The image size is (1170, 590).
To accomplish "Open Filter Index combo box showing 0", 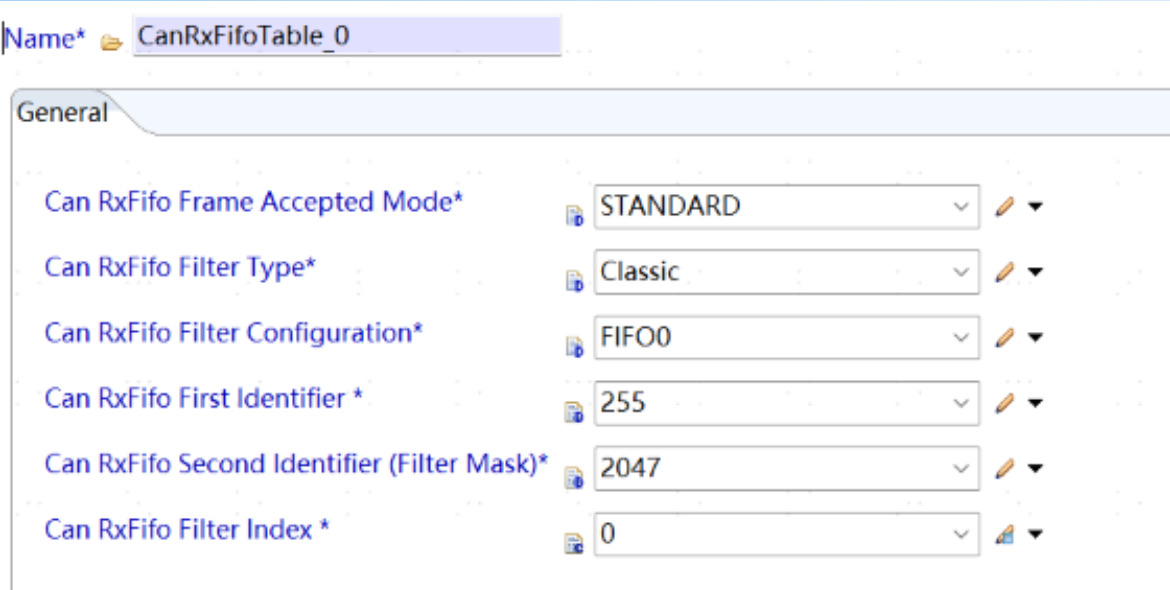I will tap(786, 534).
